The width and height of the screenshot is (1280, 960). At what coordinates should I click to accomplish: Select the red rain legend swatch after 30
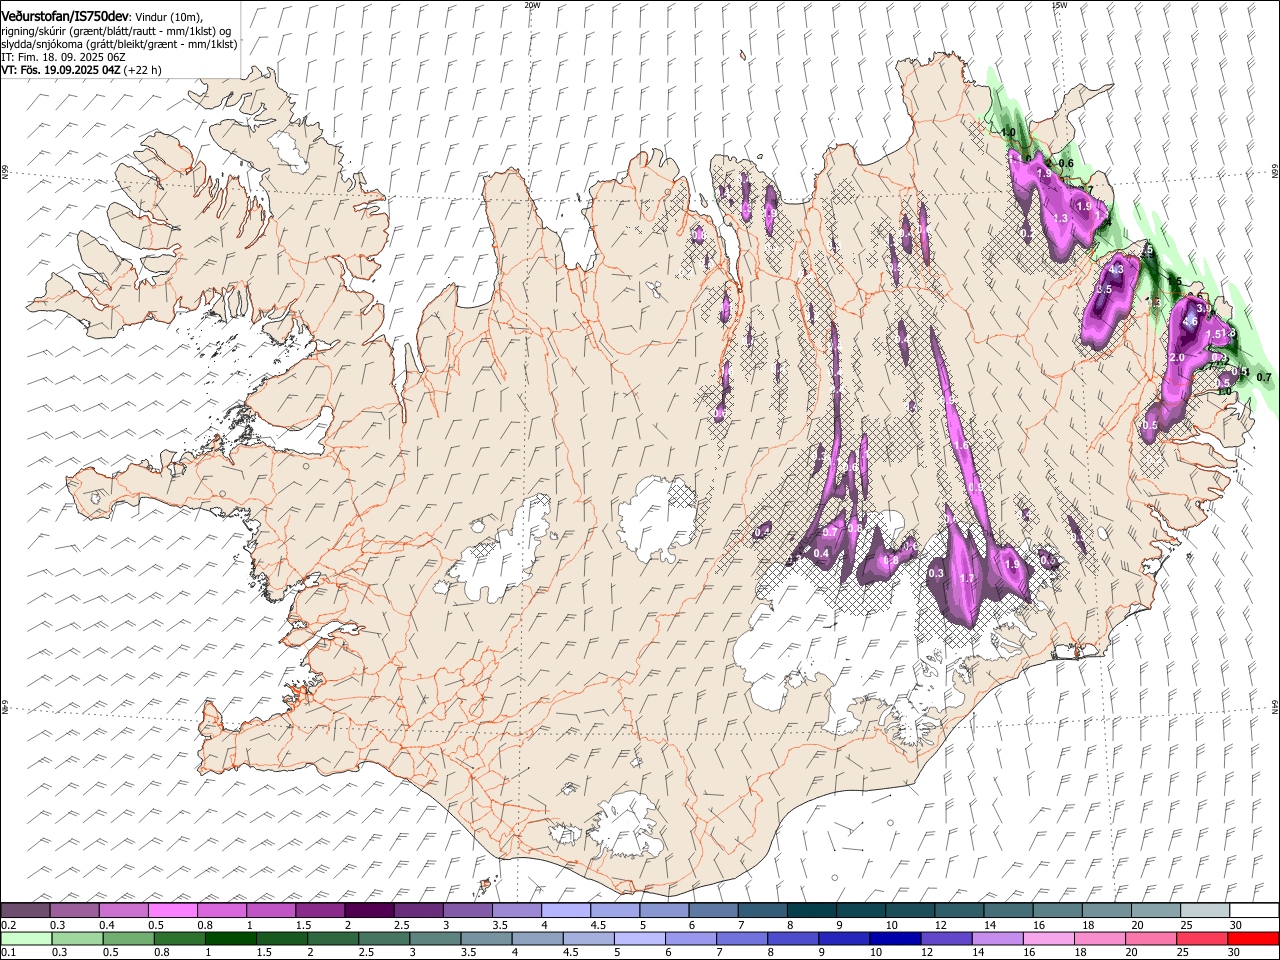1253,938
